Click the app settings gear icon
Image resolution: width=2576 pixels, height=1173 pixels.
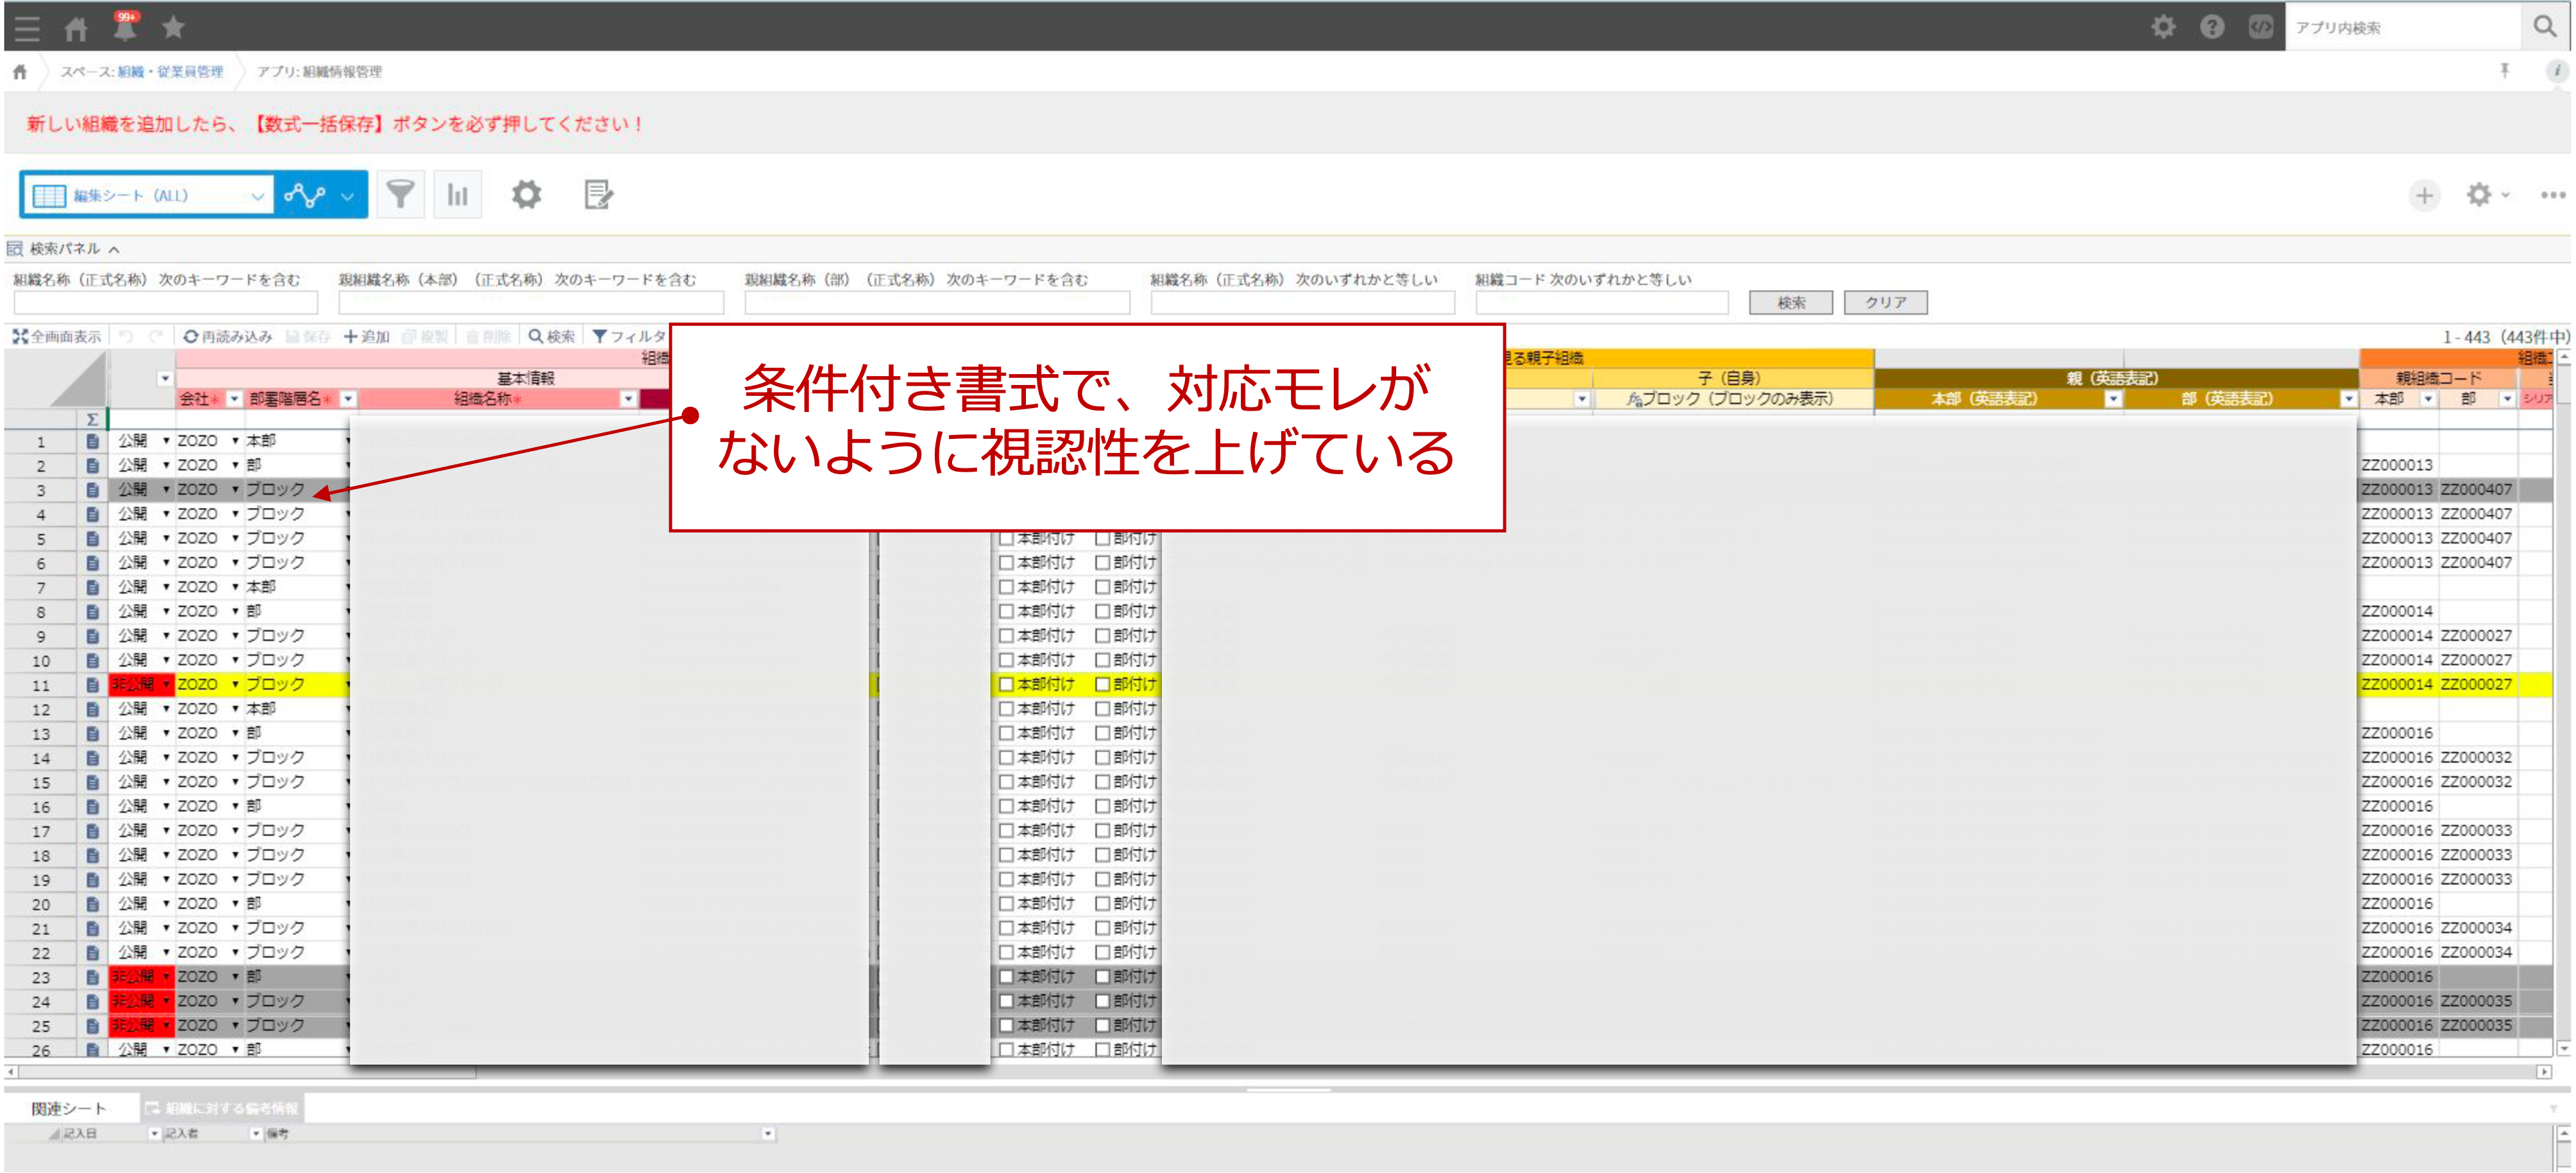point(526,194)
